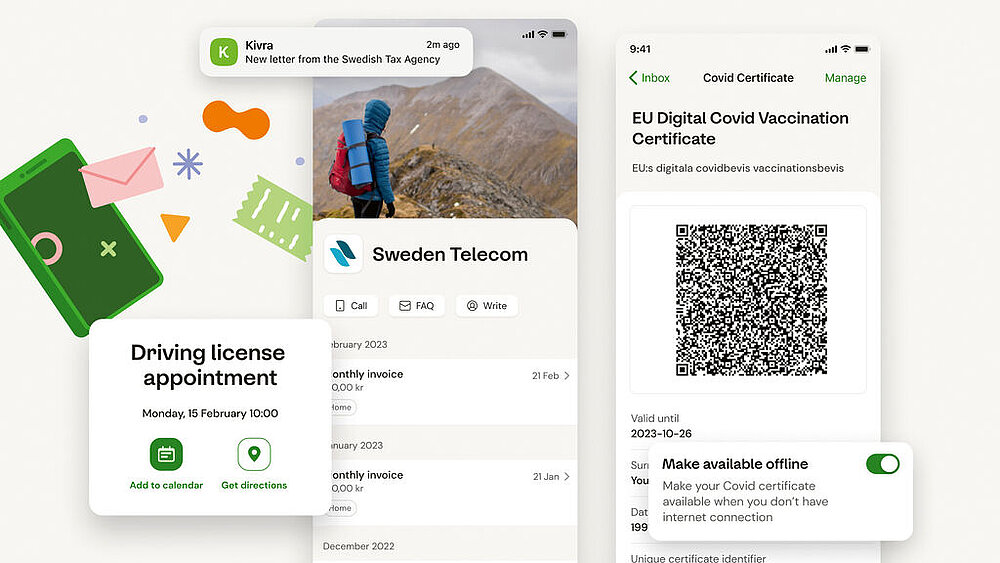Tap the Covid certificate QR code
The image size is (1000, 563).
pyautogui.click(x=751, y=300)
